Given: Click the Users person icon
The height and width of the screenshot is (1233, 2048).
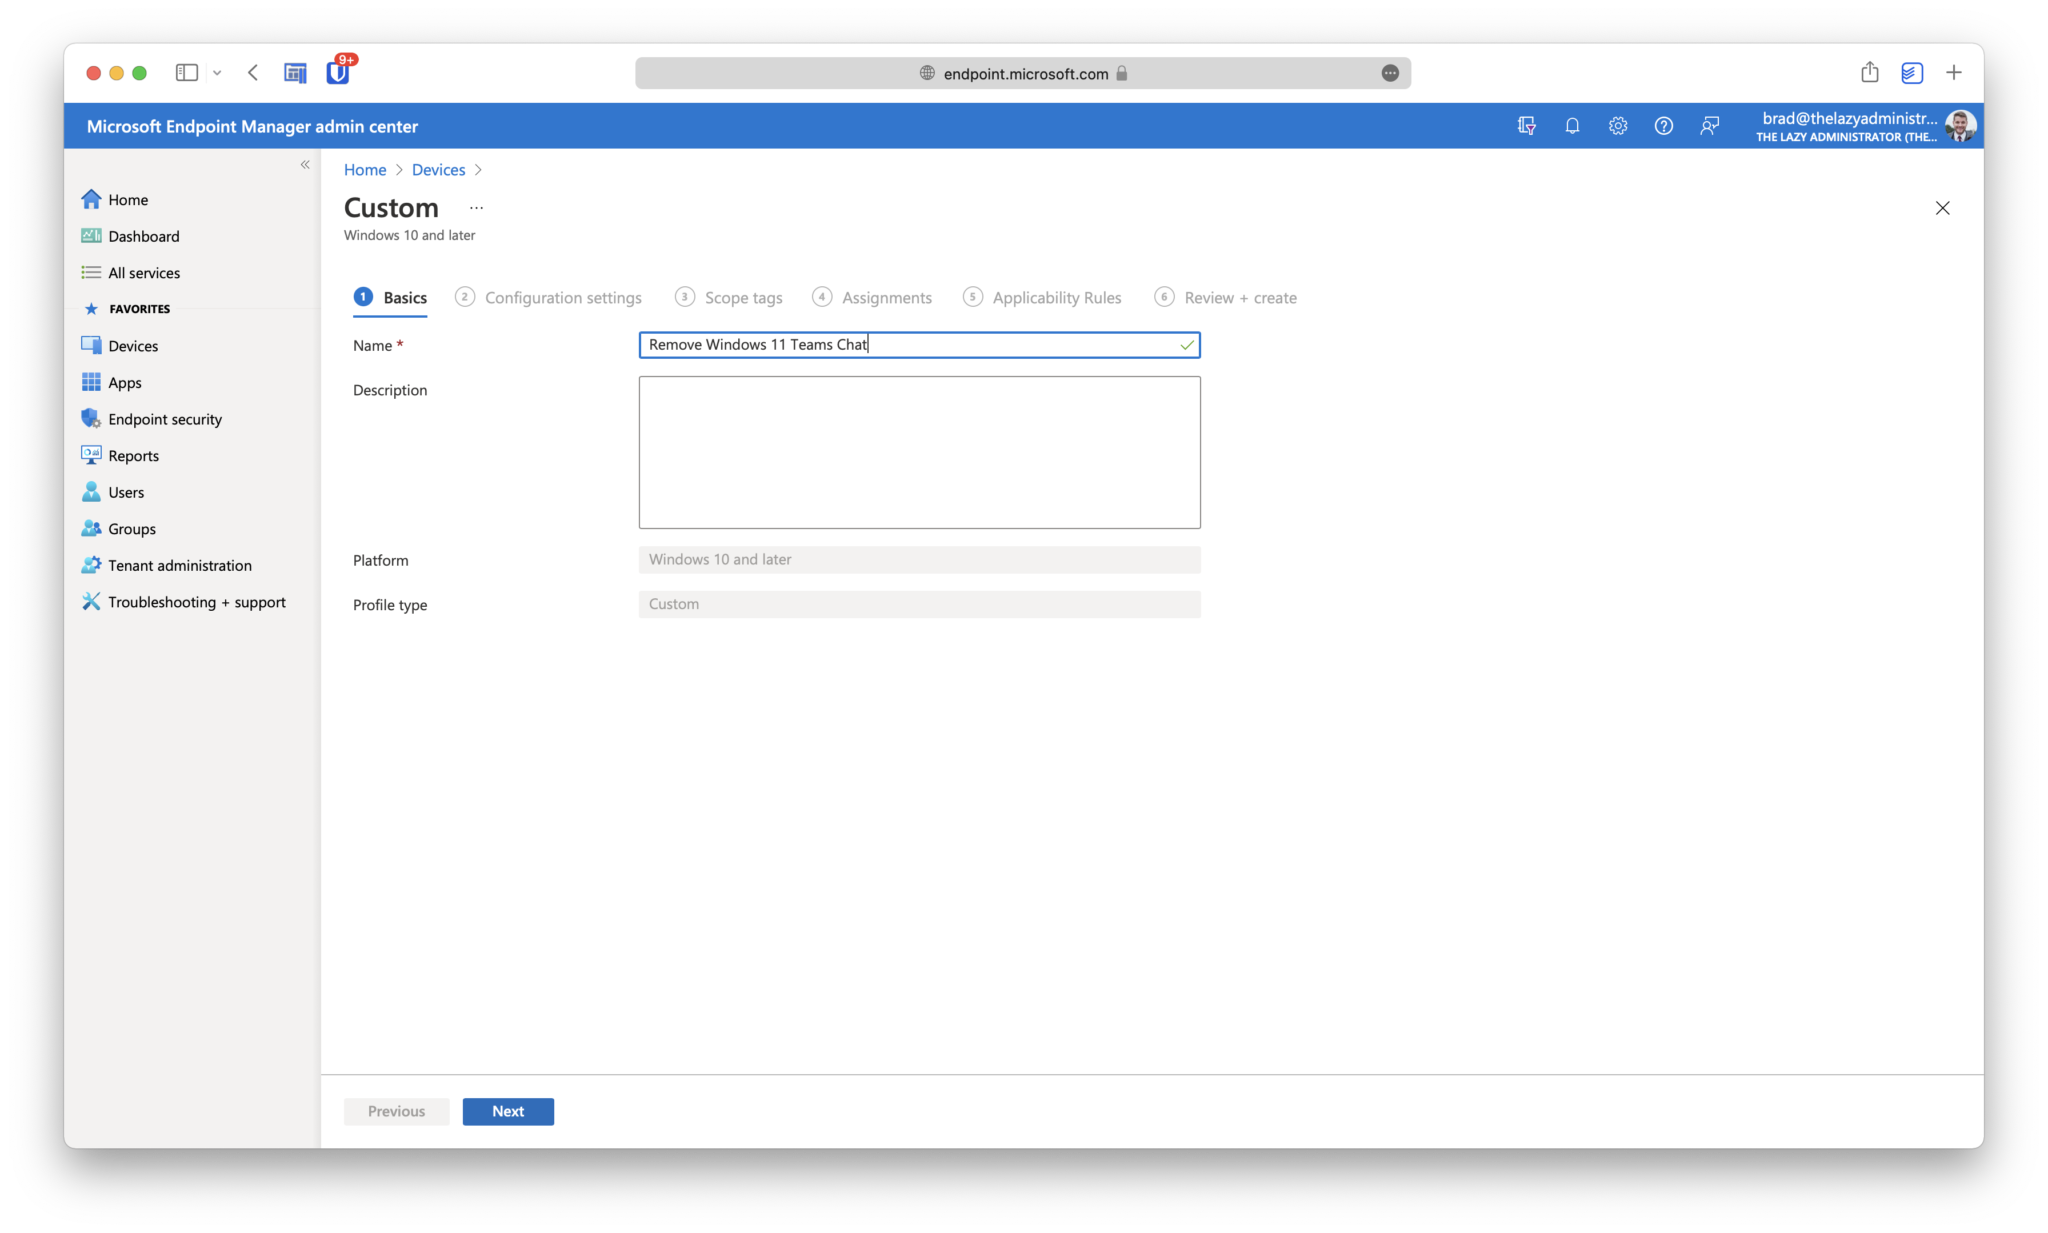Looking at the screenshot, I should pyautogui.click(x=91, y=492).
